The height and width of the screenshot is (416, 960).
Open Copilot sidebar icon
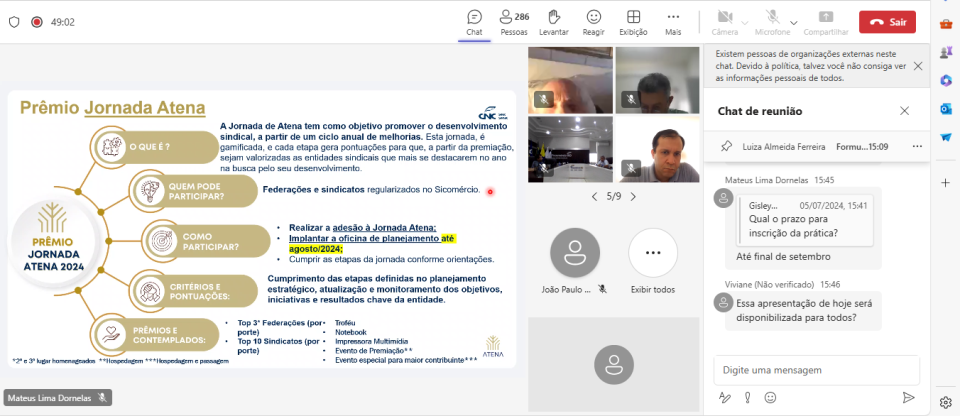click(946, 80)
